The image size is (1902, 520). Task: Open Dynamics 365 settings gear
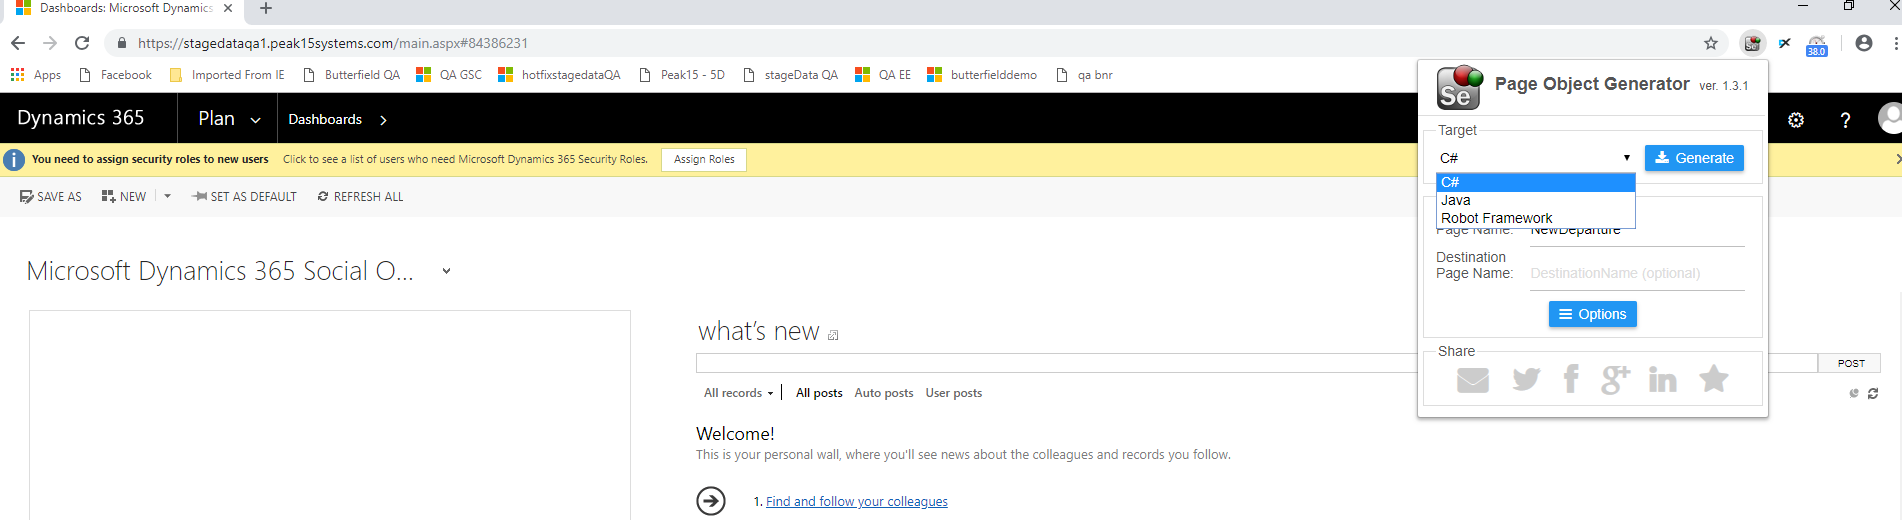(1796, 120)
